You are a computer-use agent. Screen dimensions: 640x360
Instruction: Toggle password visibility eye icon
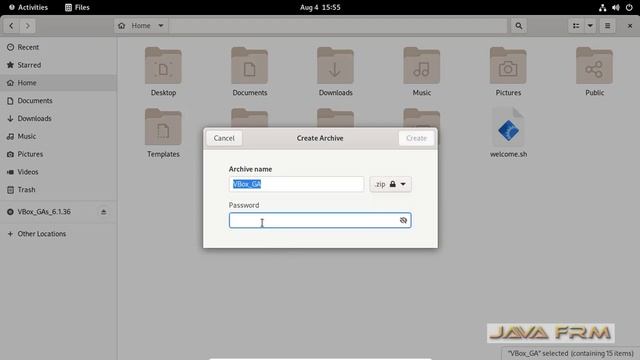pos(403,220)
